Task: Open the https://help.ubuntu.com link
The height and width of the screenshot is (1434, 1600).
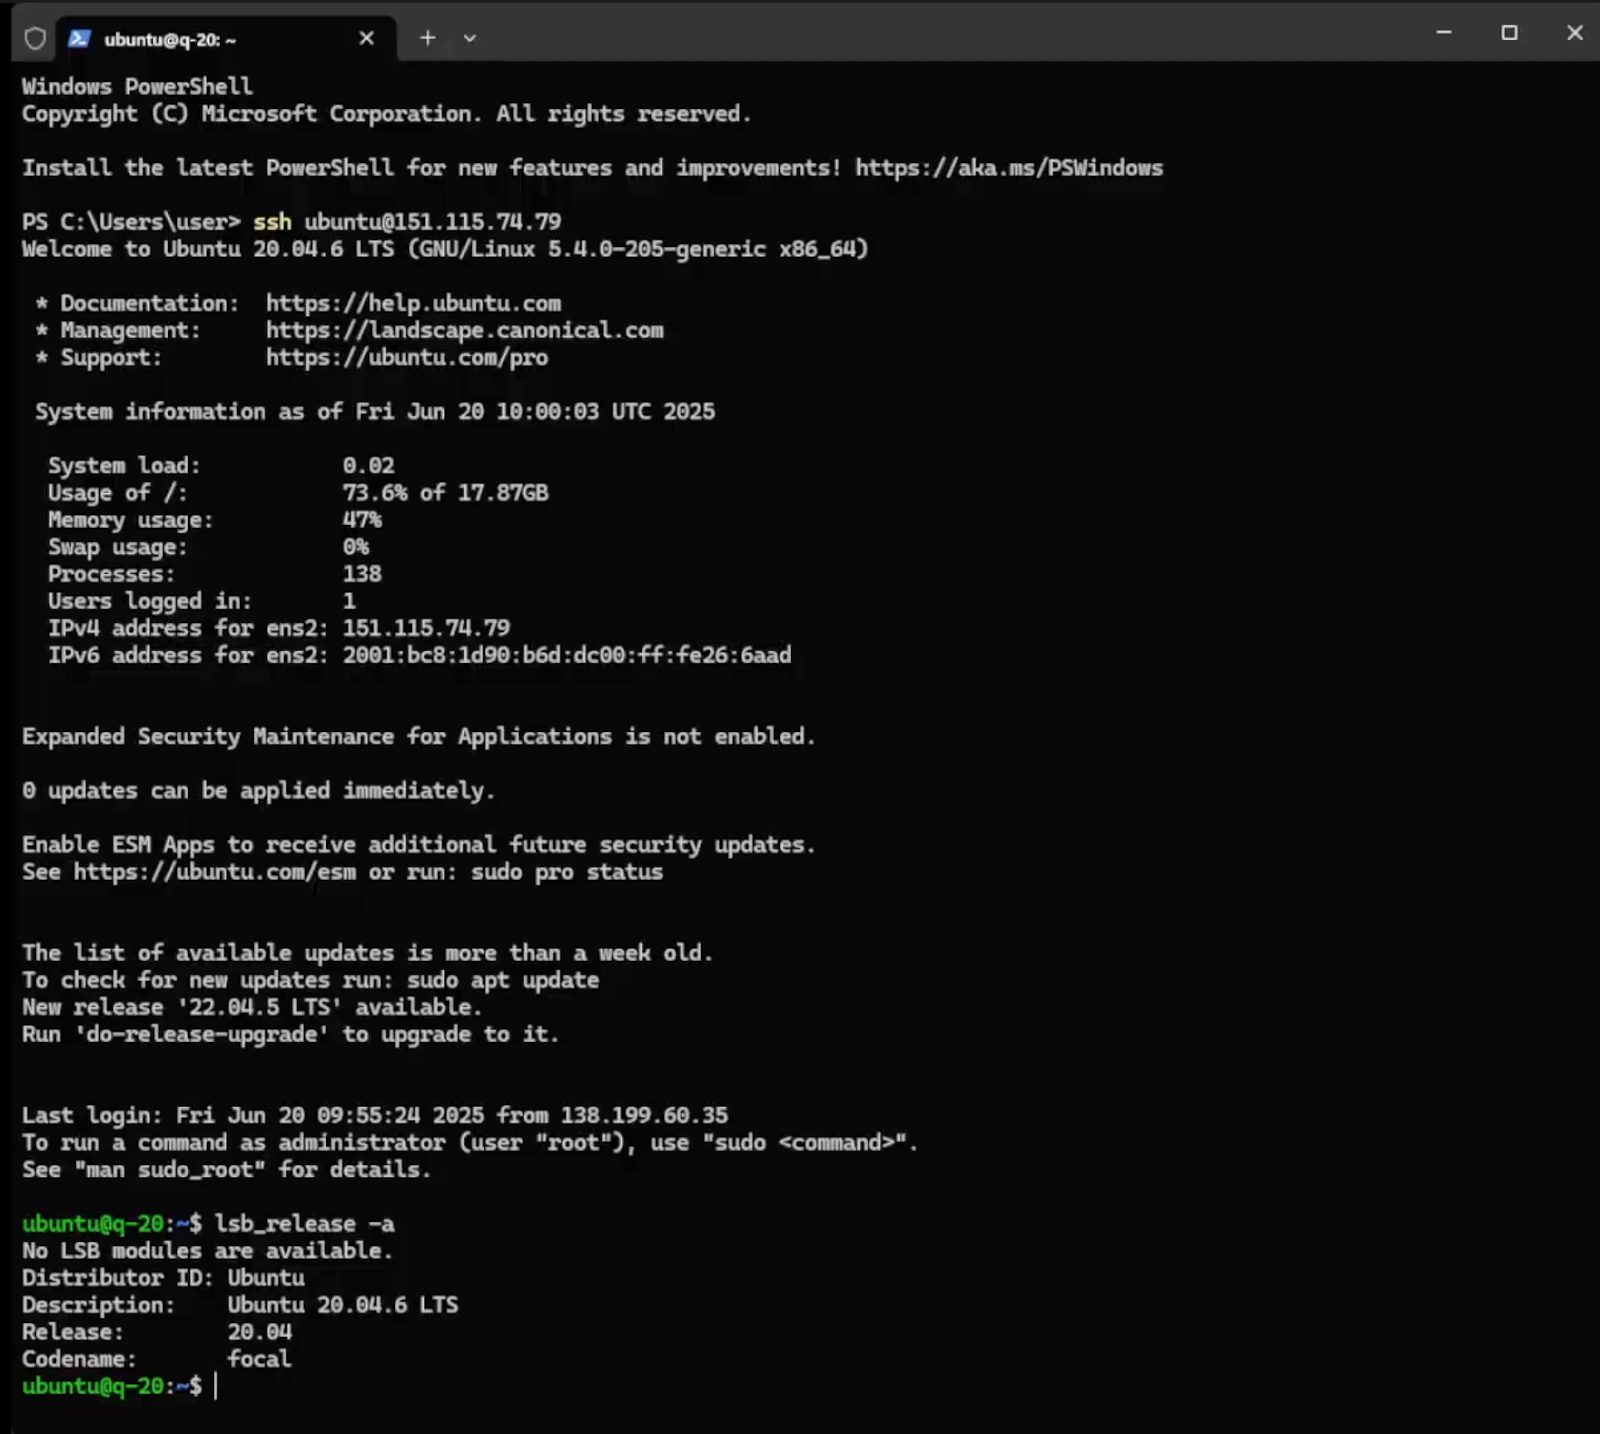Action: coord(413,303)
